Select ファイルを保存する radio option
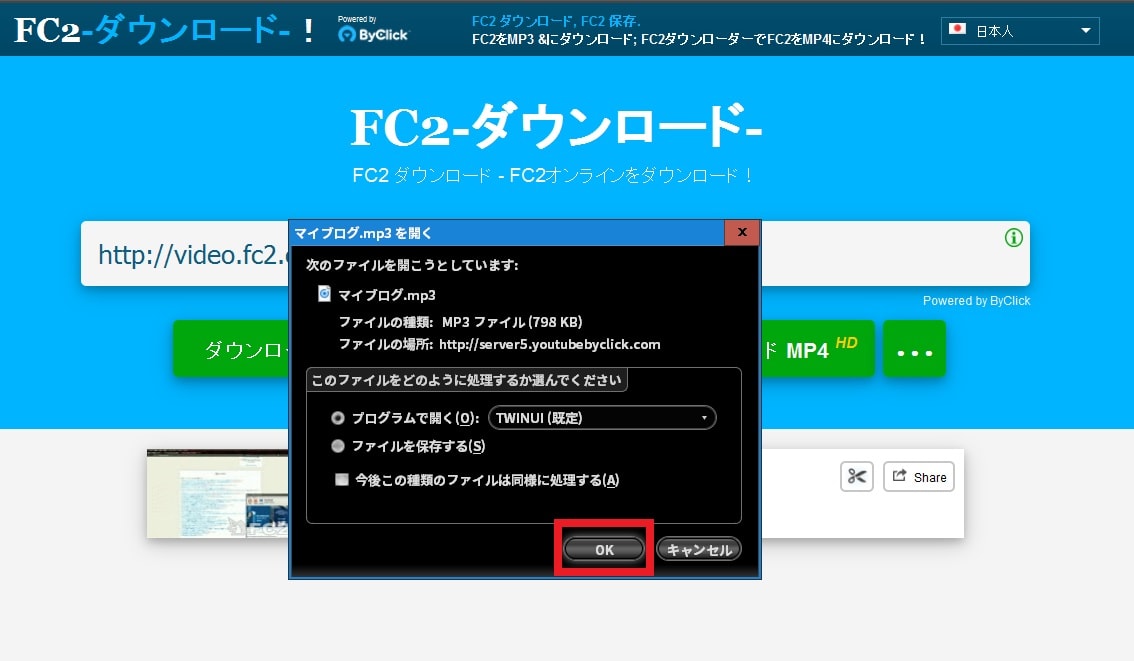Image resolution: width=1134 pixels, height=661 pixels. (338, 446)
